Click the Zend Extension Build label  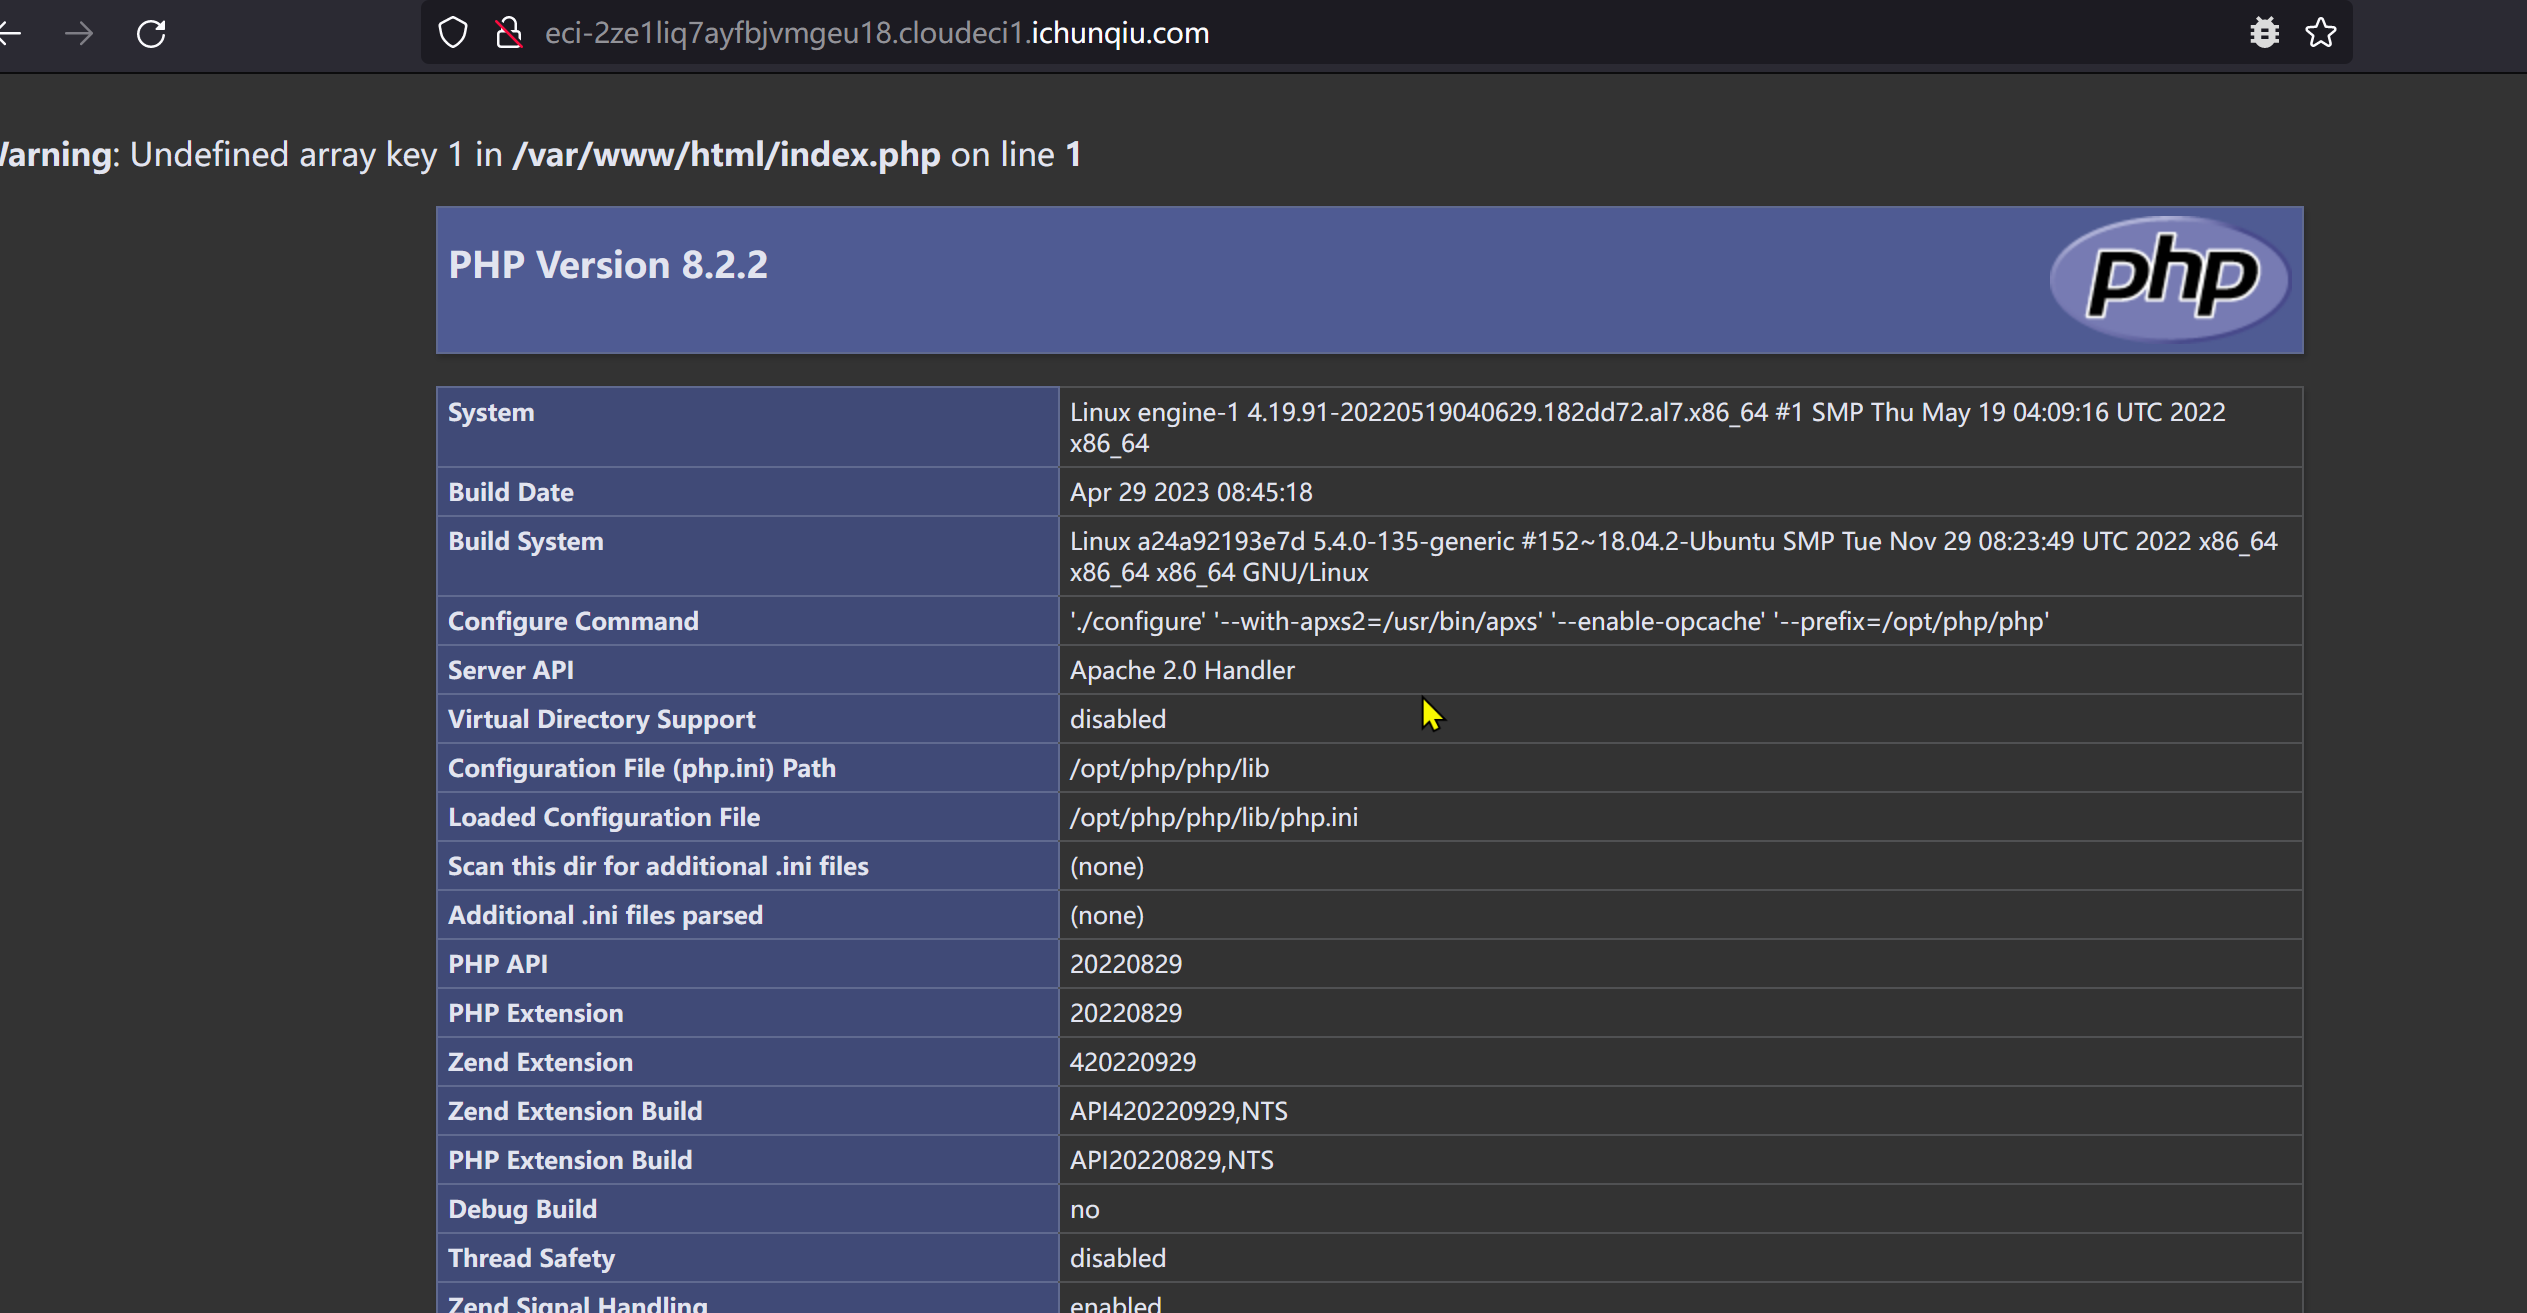point(575,1112)
